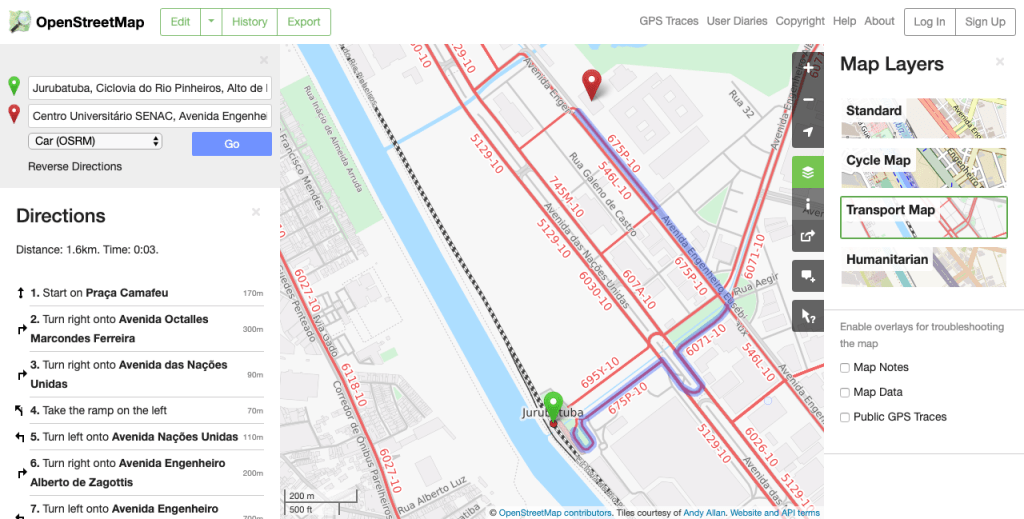The height and width of the screenshot is (519, 1024).
Task: Open the History tab
Action: tap(249, 22)
